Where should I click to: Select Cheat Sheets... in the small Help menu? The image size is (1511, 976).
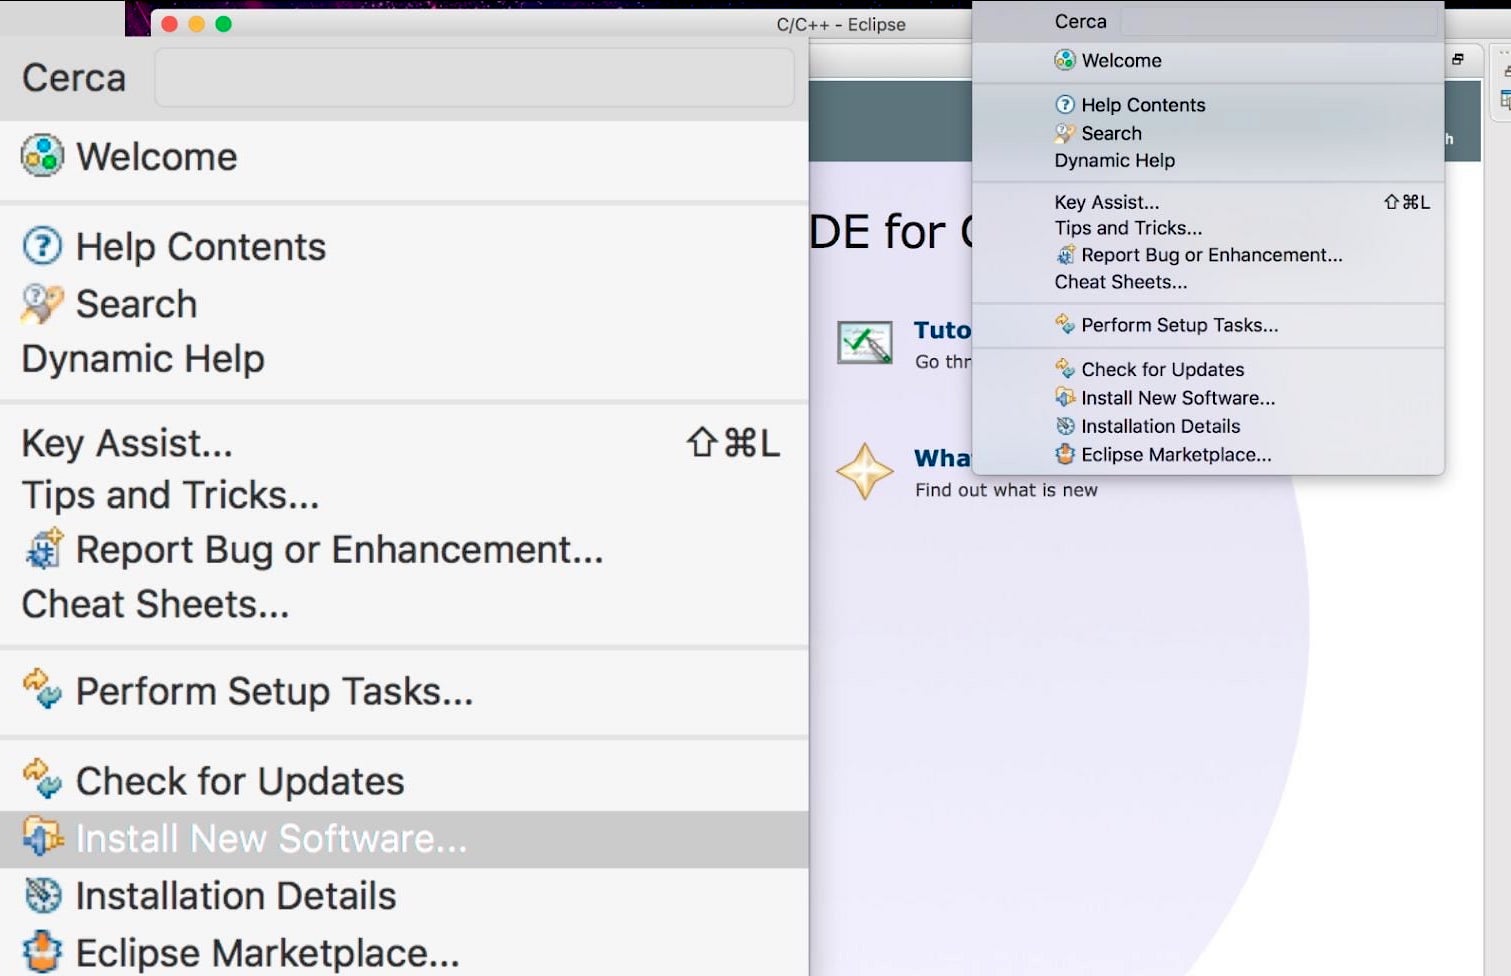pos(1120,282)
